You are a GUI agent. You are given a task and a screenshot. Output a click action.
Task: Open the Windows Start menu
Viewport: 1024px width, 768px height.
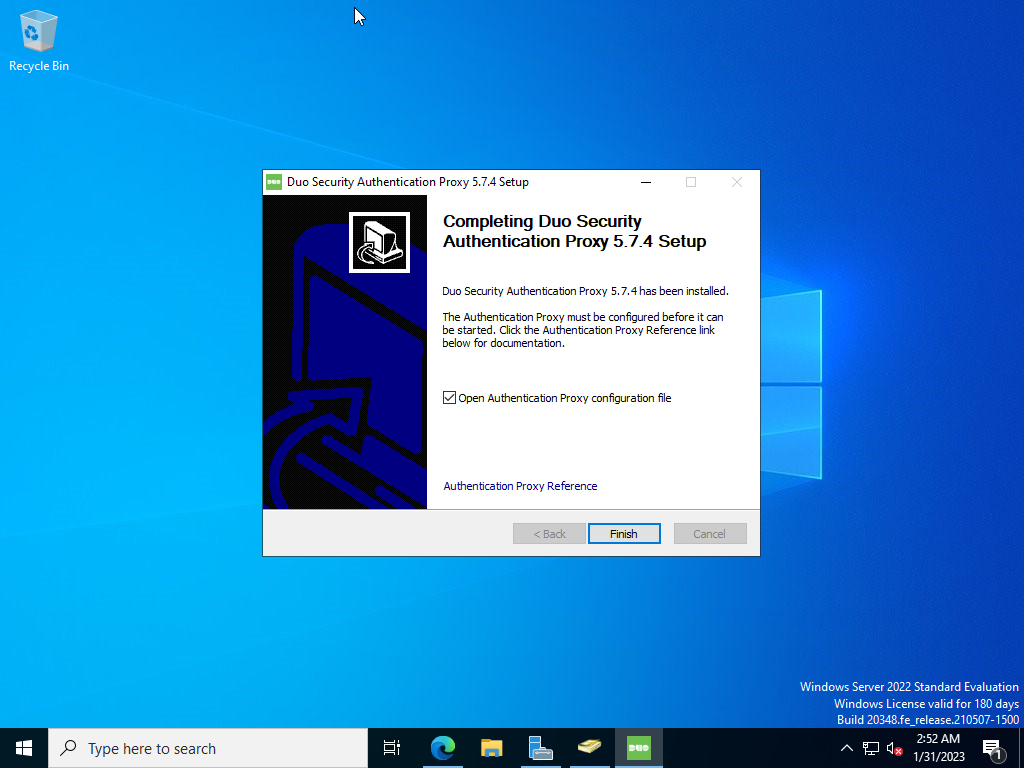tap(24, 748)
